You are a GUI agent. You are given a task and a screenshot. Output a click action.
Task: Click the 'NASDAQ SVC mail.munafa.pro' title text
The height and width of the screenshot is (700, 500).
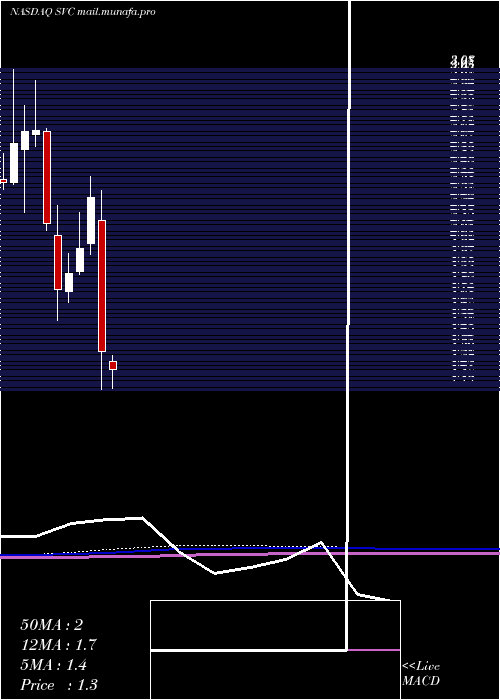[x=83, y=12]
